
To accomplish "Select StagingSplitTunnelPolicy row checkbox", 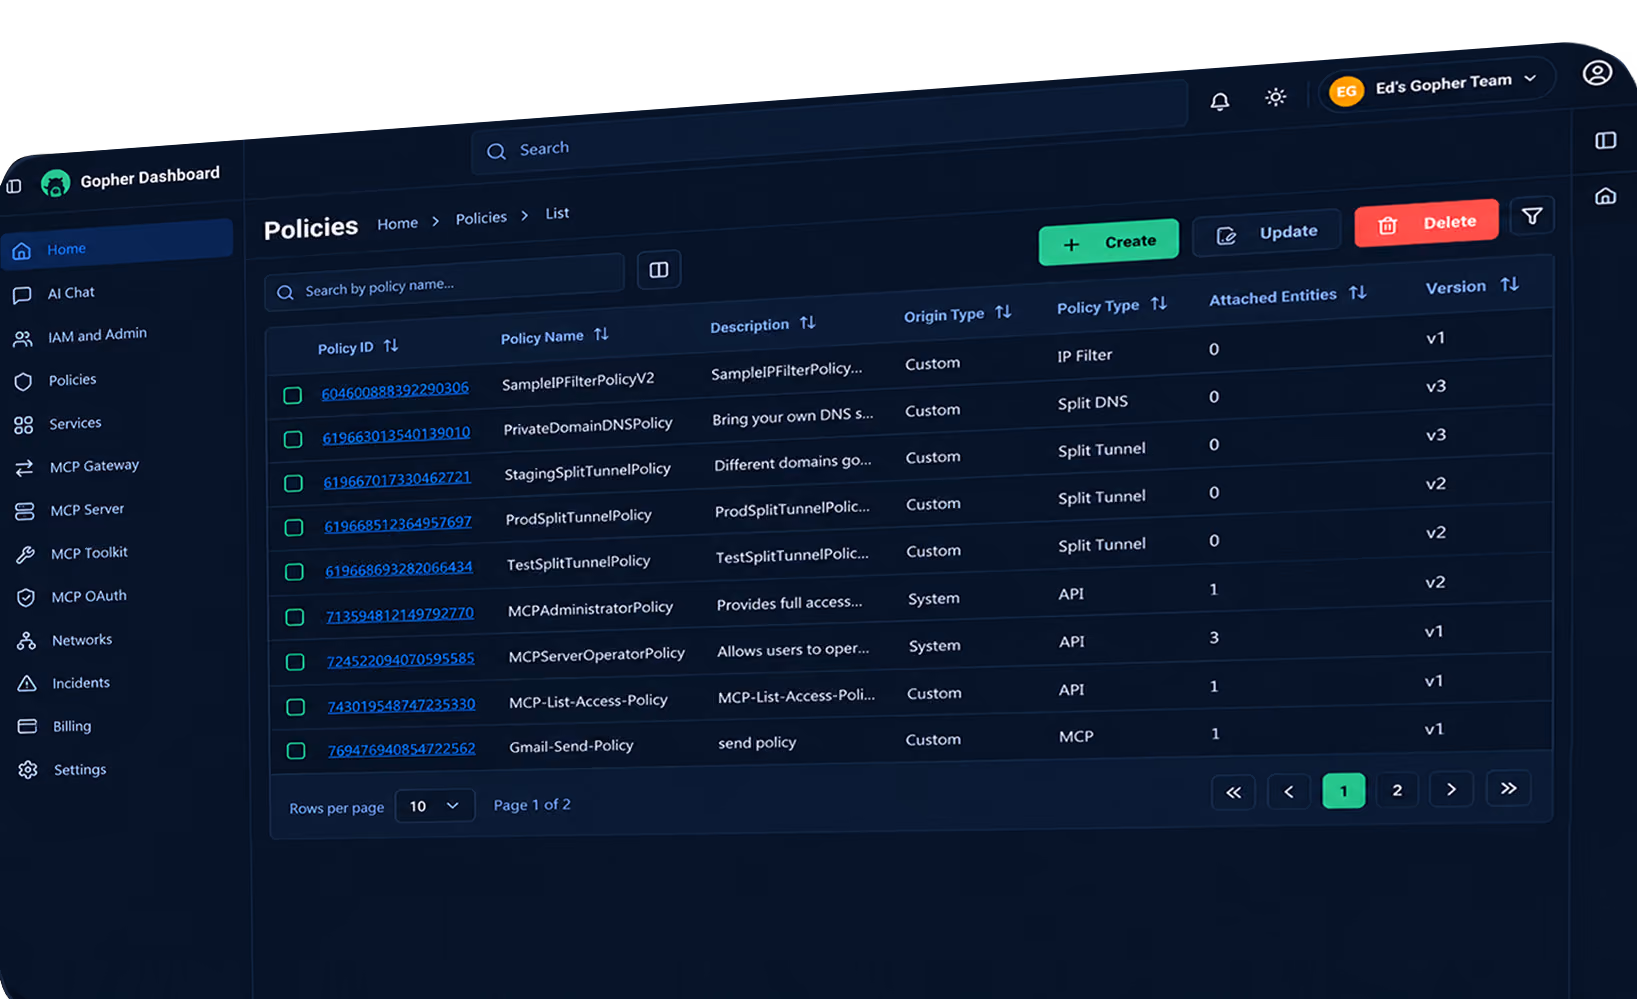I will pyautogui.click(x=294, y=483).
